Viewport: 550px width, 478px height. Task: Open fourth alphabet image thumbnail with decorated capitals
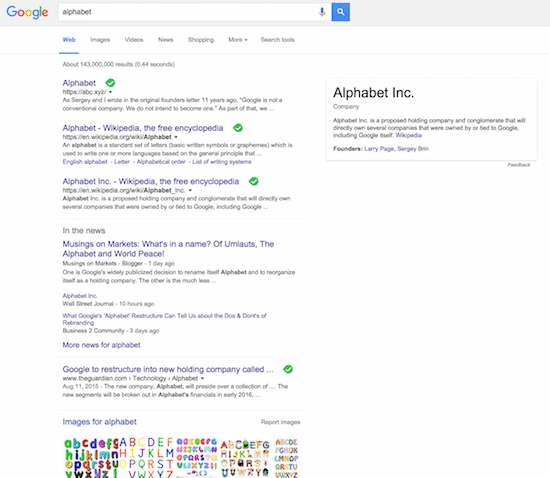pyautogui.click(x=246, y=457)
